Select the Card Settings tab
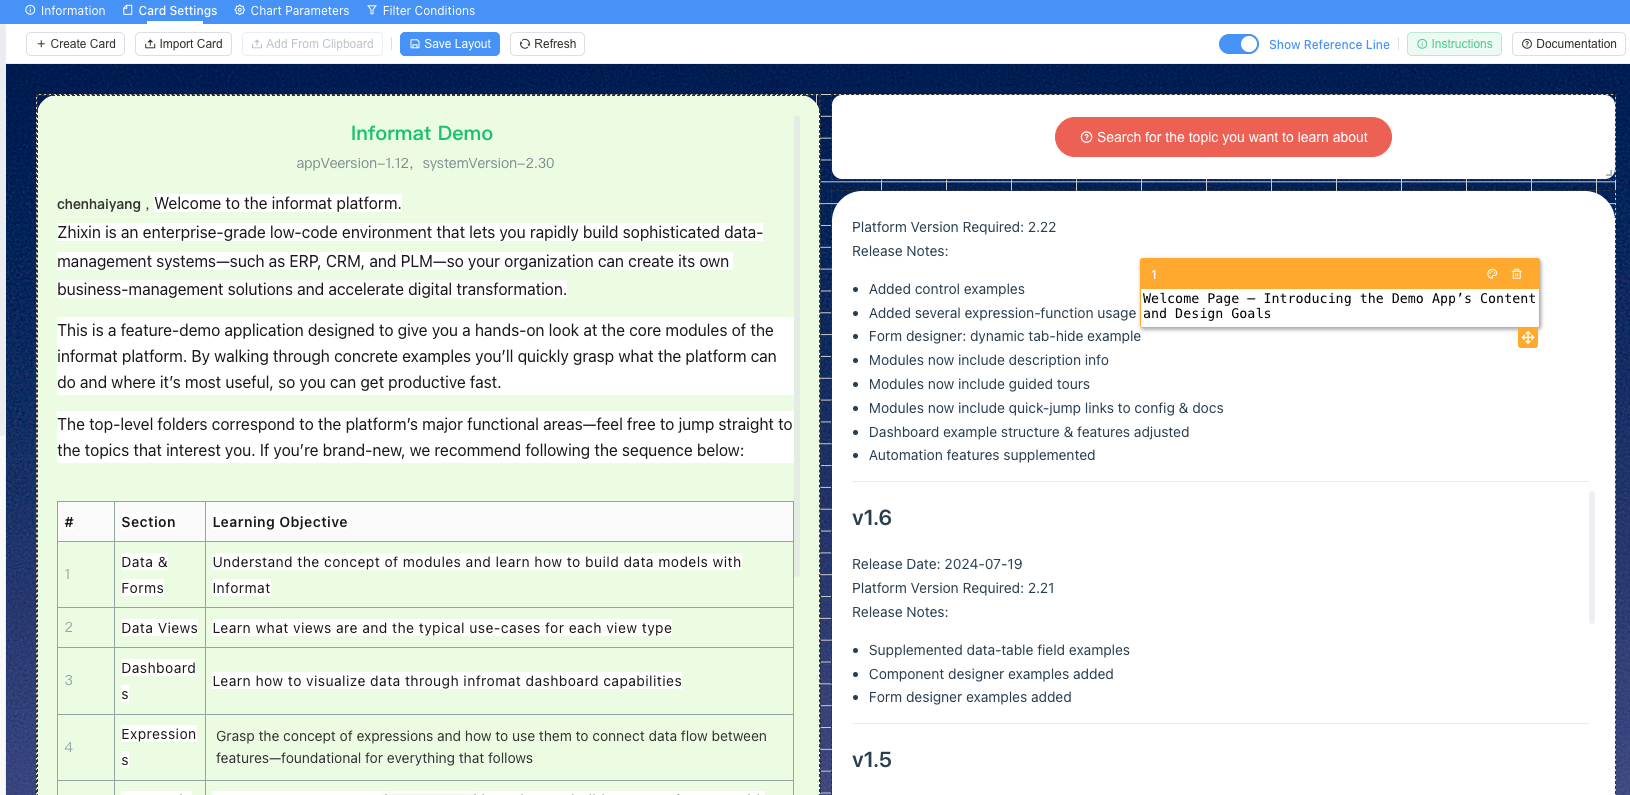The image size is (1630, 795). 170,11
